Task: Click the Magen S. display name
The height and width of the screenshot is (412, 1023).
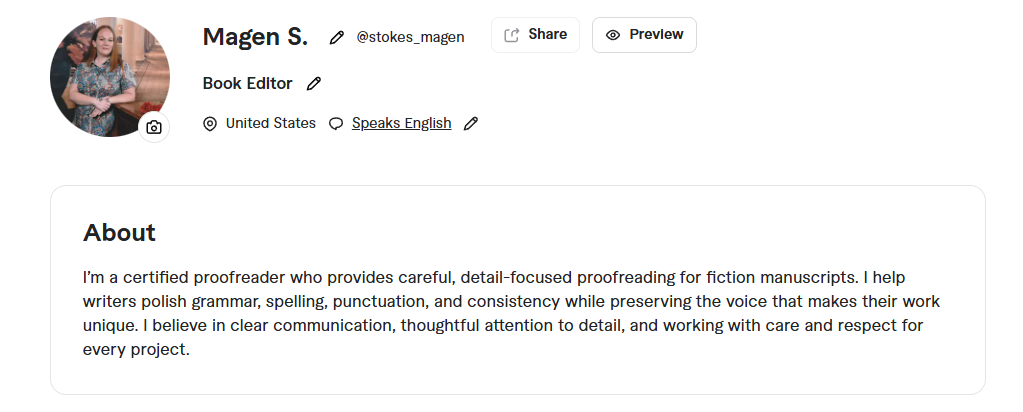Action: (x=255, y=37)
